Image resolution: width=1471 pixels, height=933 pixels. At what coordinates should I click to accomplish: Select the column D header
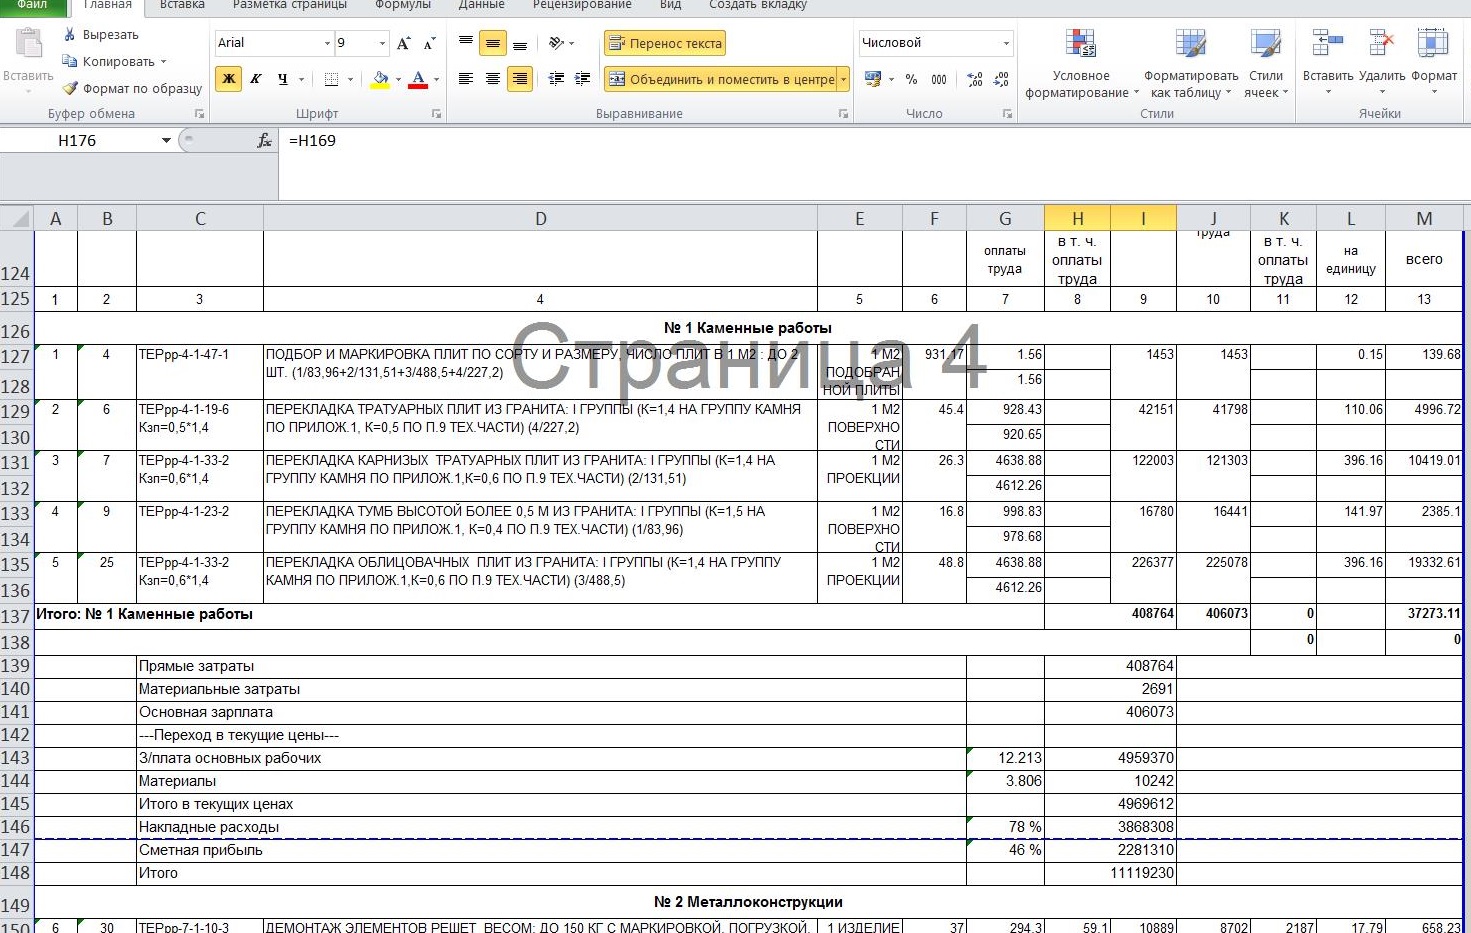[x=540, y=219]
